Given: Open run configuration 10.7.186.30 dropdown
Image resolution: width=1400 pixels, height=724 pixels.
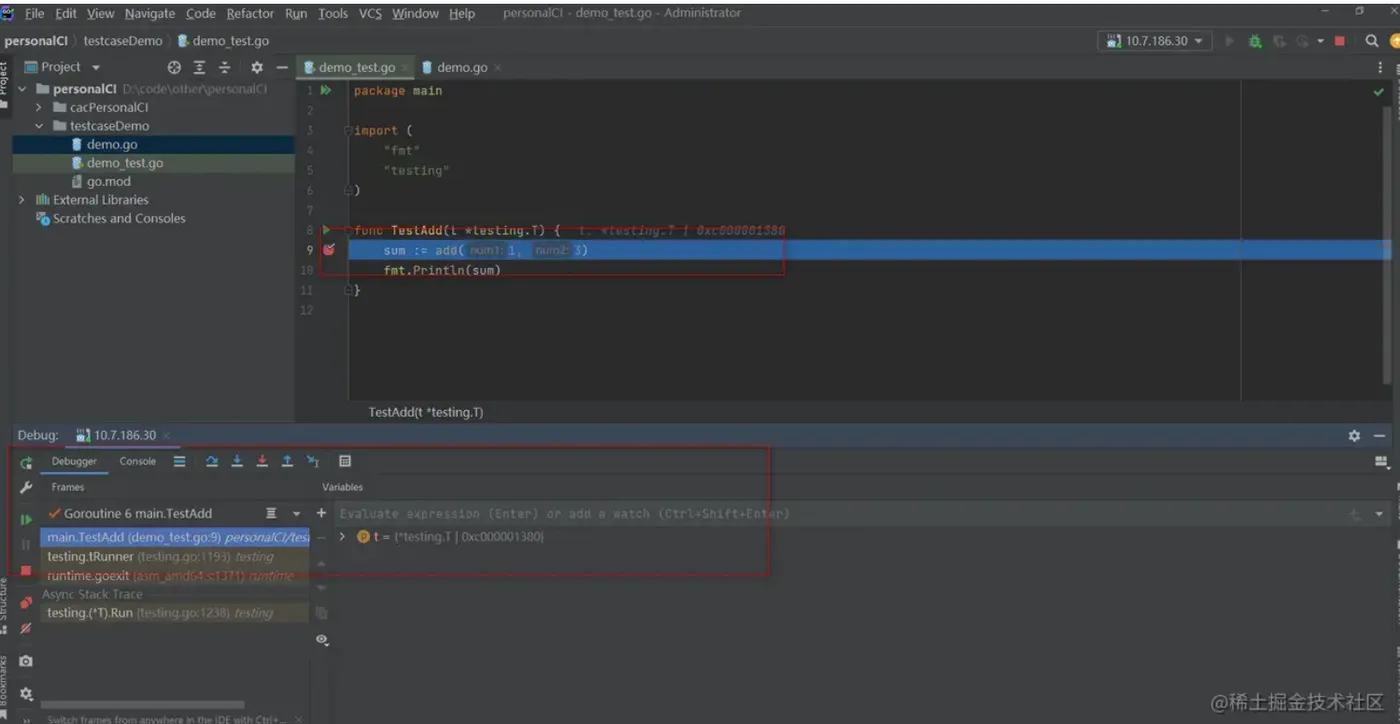Looking at the screenshot, I should coord(1155,41).
